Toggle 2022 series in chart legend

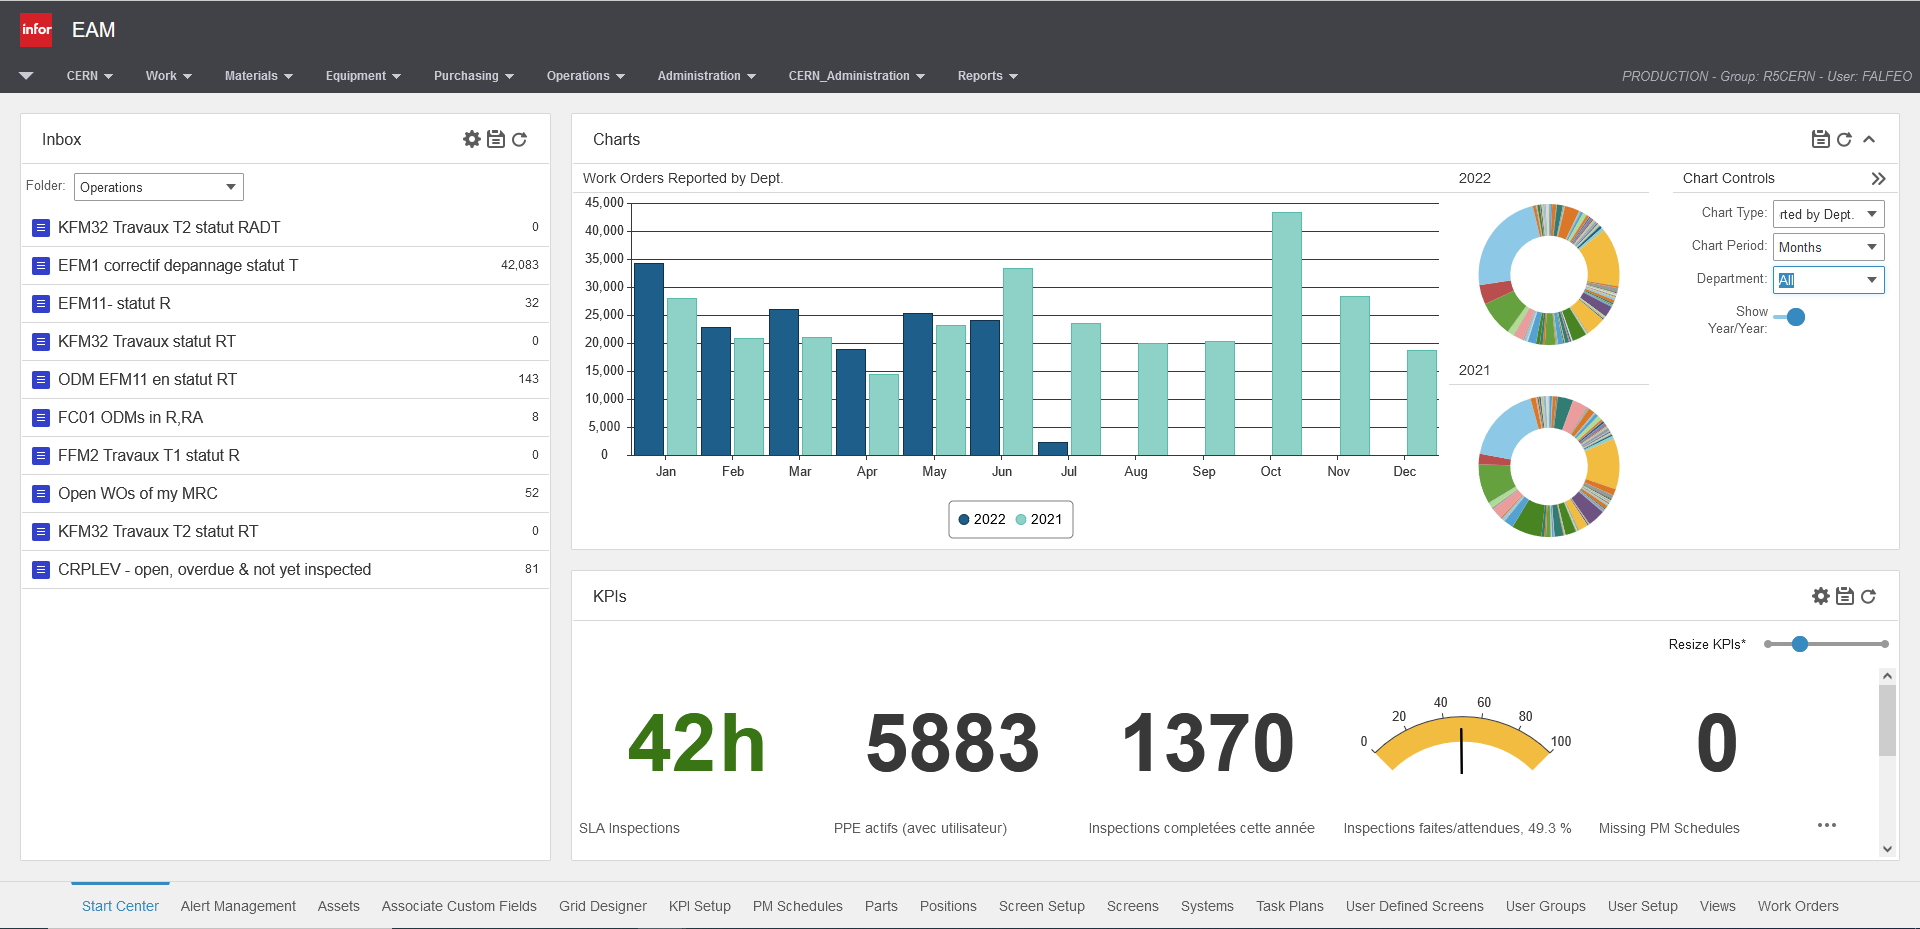[982, 519]
